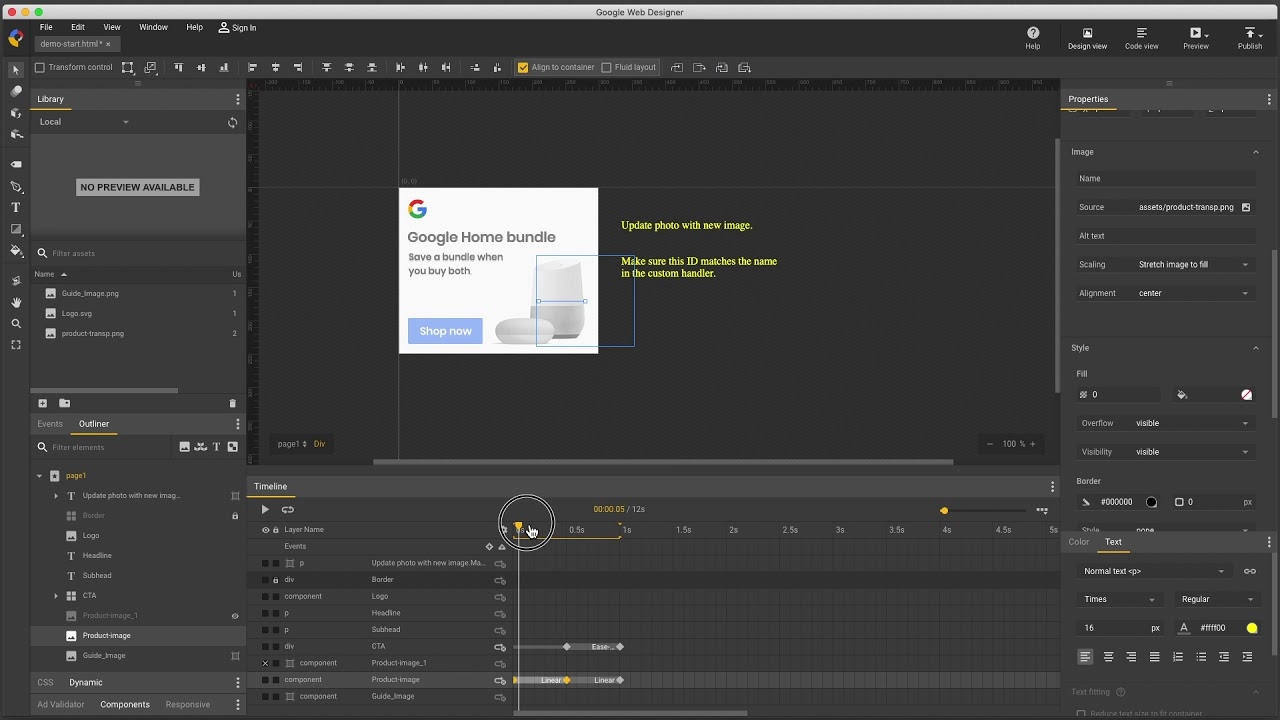Switch to Code view
Image resolution: width=1280 pixels, height=720 pixels.
point(1141,38)
